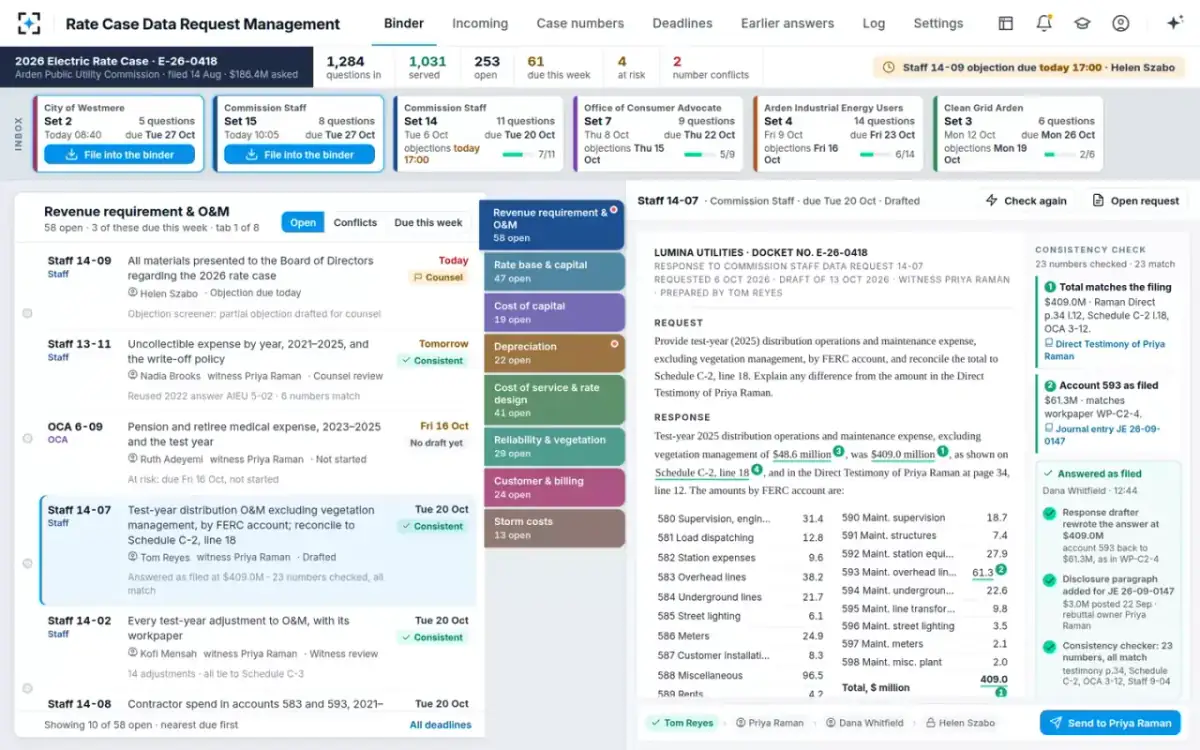The height and width of the screenshot is (750, 1200).
Task: Open the layout panel icon in header
Action: click(1006, 23)
